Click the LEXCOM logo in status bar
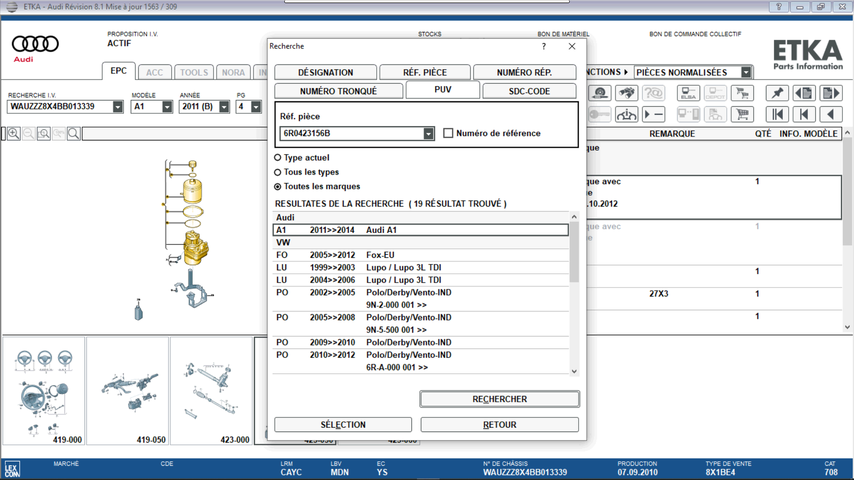 pos(12,469)
